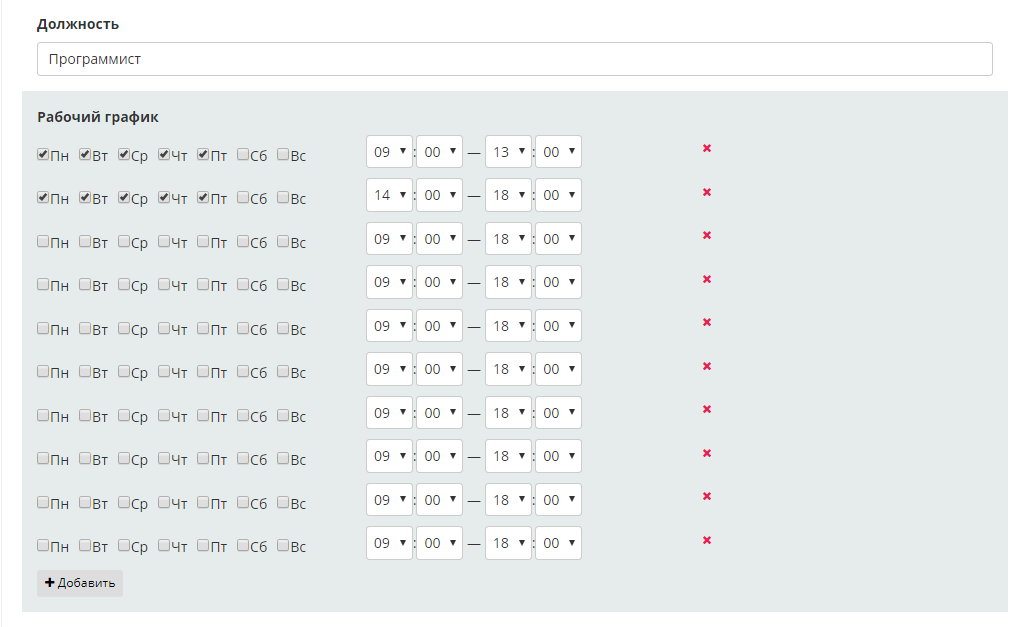
Task: Uncheck Вт in the 09:00–13:00 row
Action: (85, 155)
